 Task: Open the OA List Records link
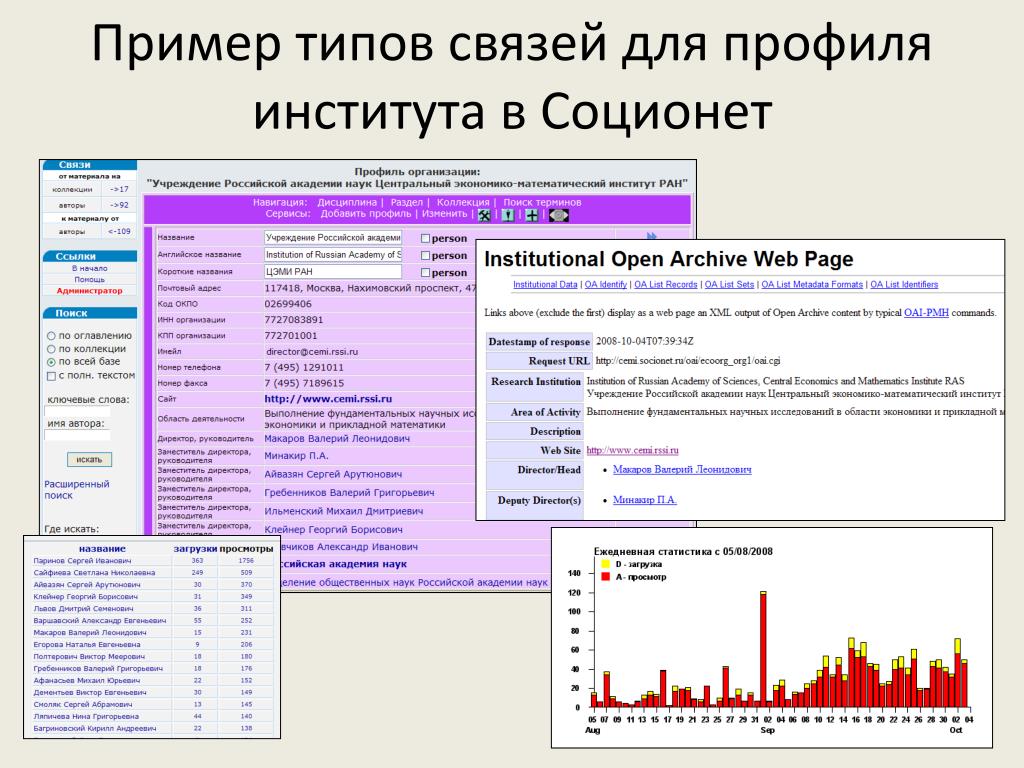coord(665,284)
